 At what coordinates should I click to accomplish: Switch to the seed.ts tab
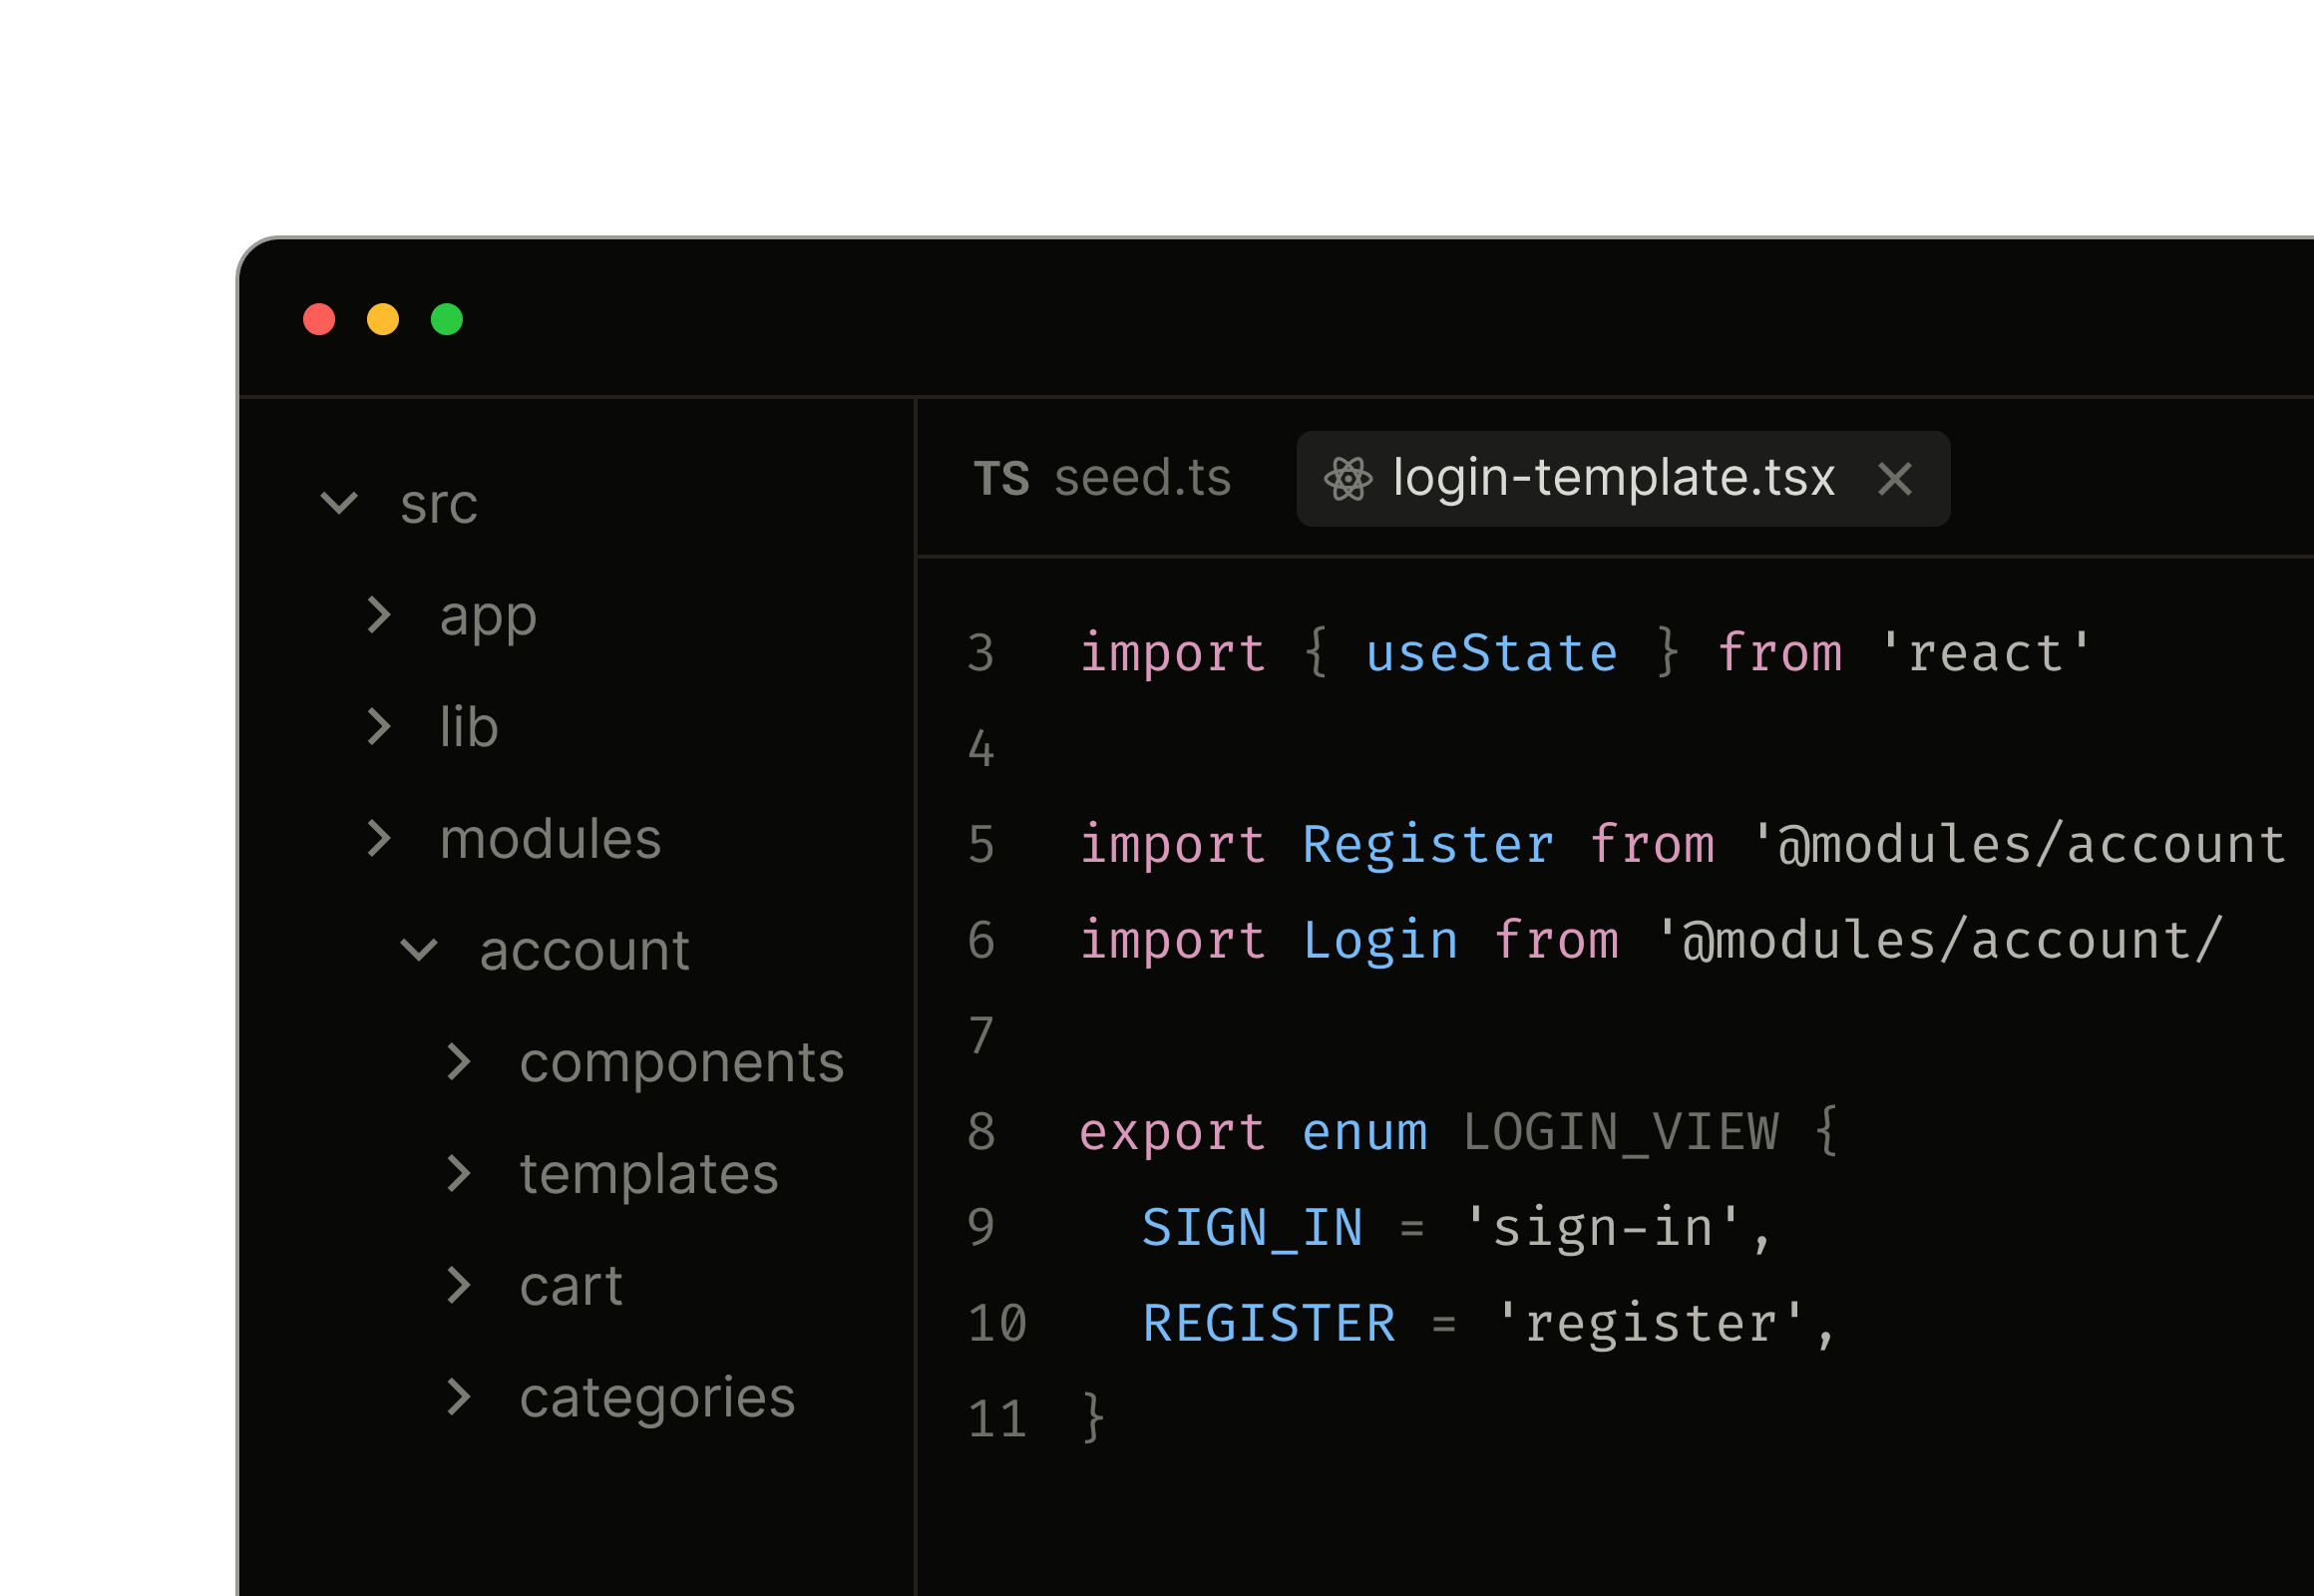[1142, 479]
